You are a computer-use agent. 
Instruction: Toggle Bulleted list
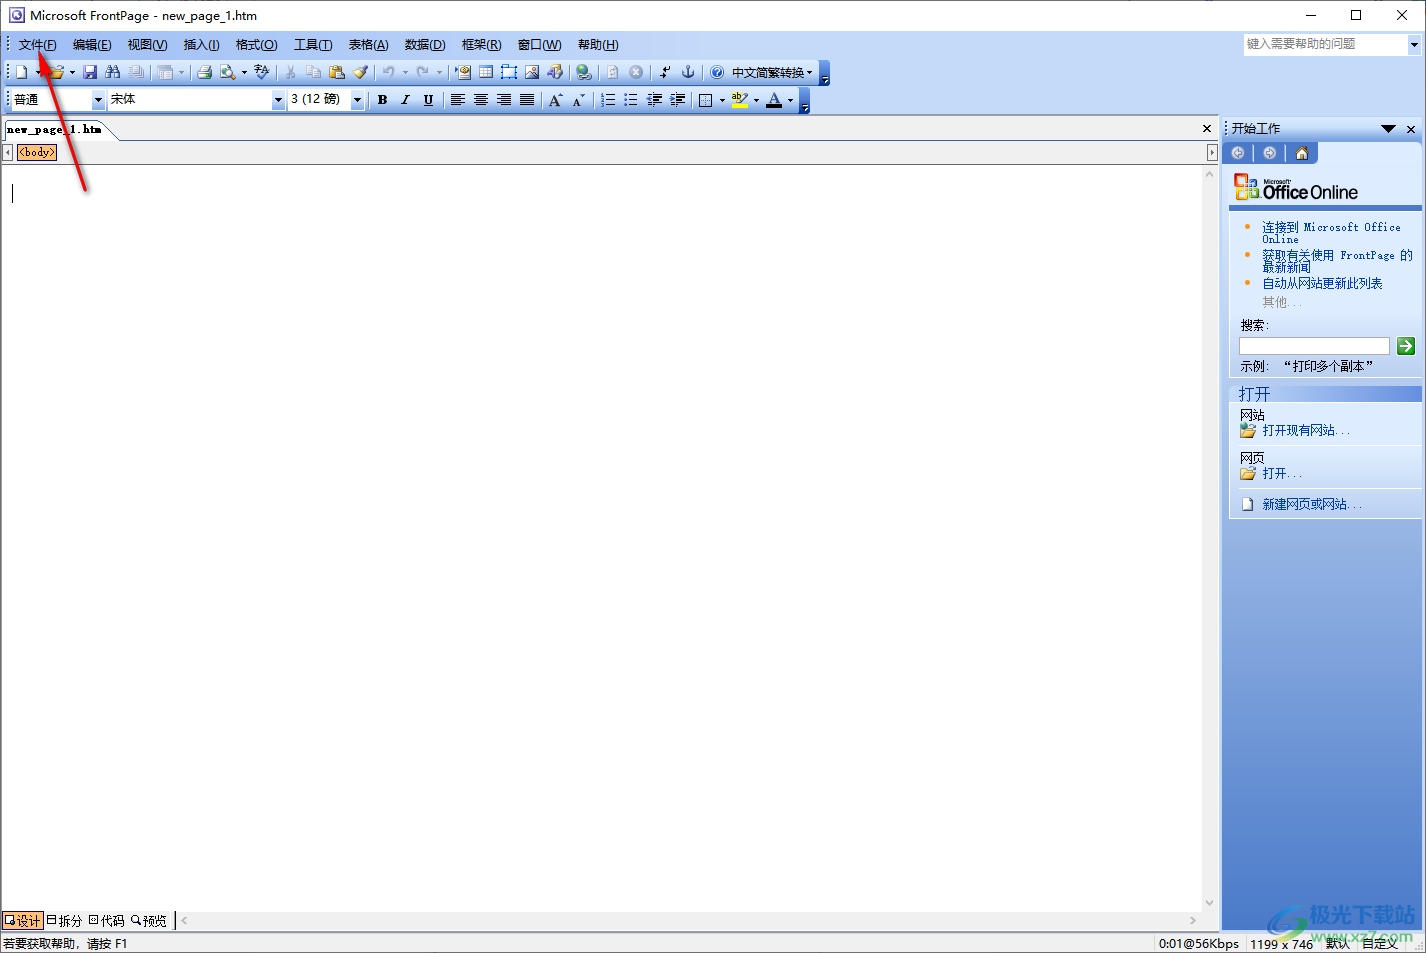point(631,100)
